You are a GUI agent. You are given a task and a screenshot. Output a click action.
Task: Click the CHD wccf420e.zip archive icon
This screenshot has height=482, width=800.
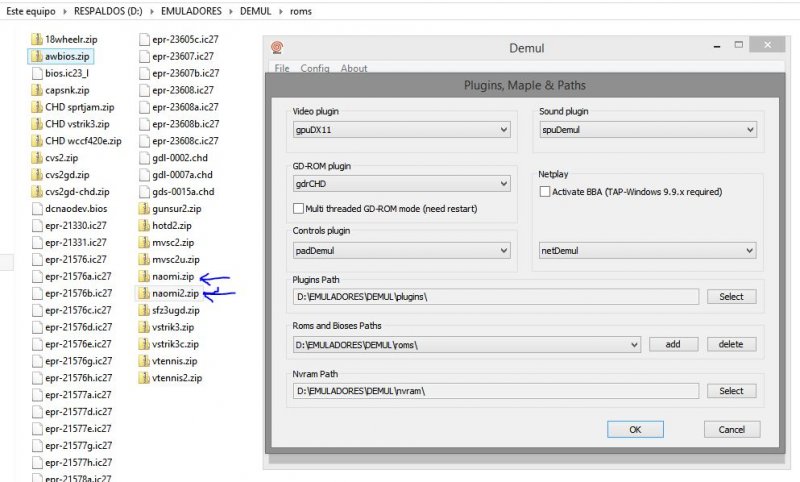(x=37, y=141)
